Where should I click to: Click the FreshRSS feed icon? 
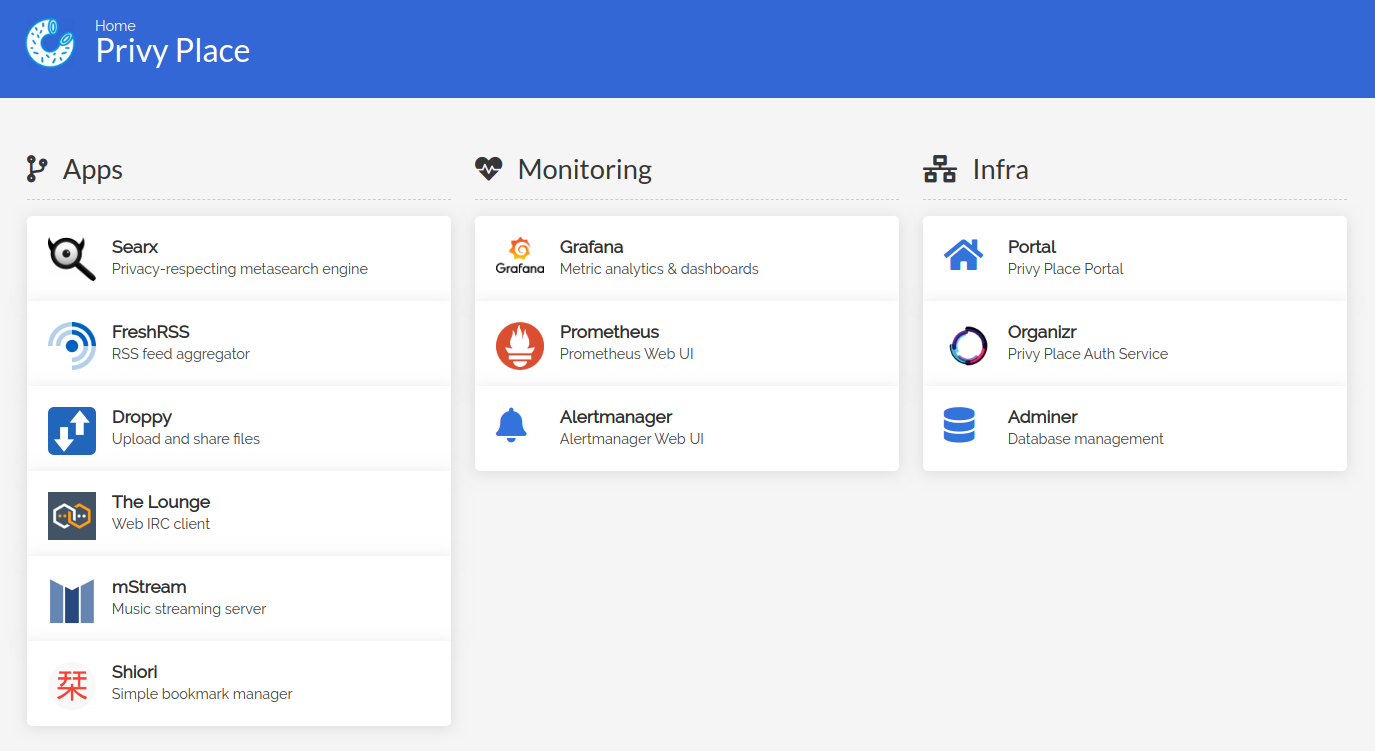72,345
